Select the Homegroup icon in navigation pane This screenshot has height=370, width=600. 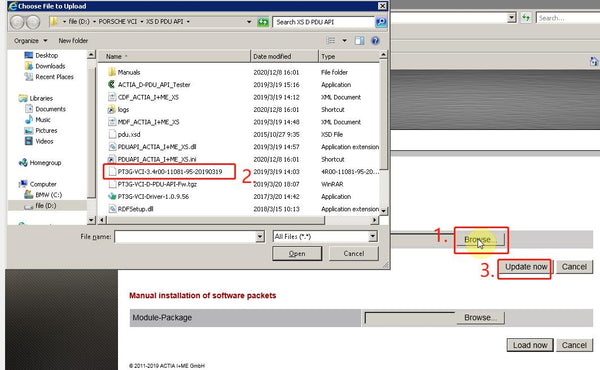23,163
